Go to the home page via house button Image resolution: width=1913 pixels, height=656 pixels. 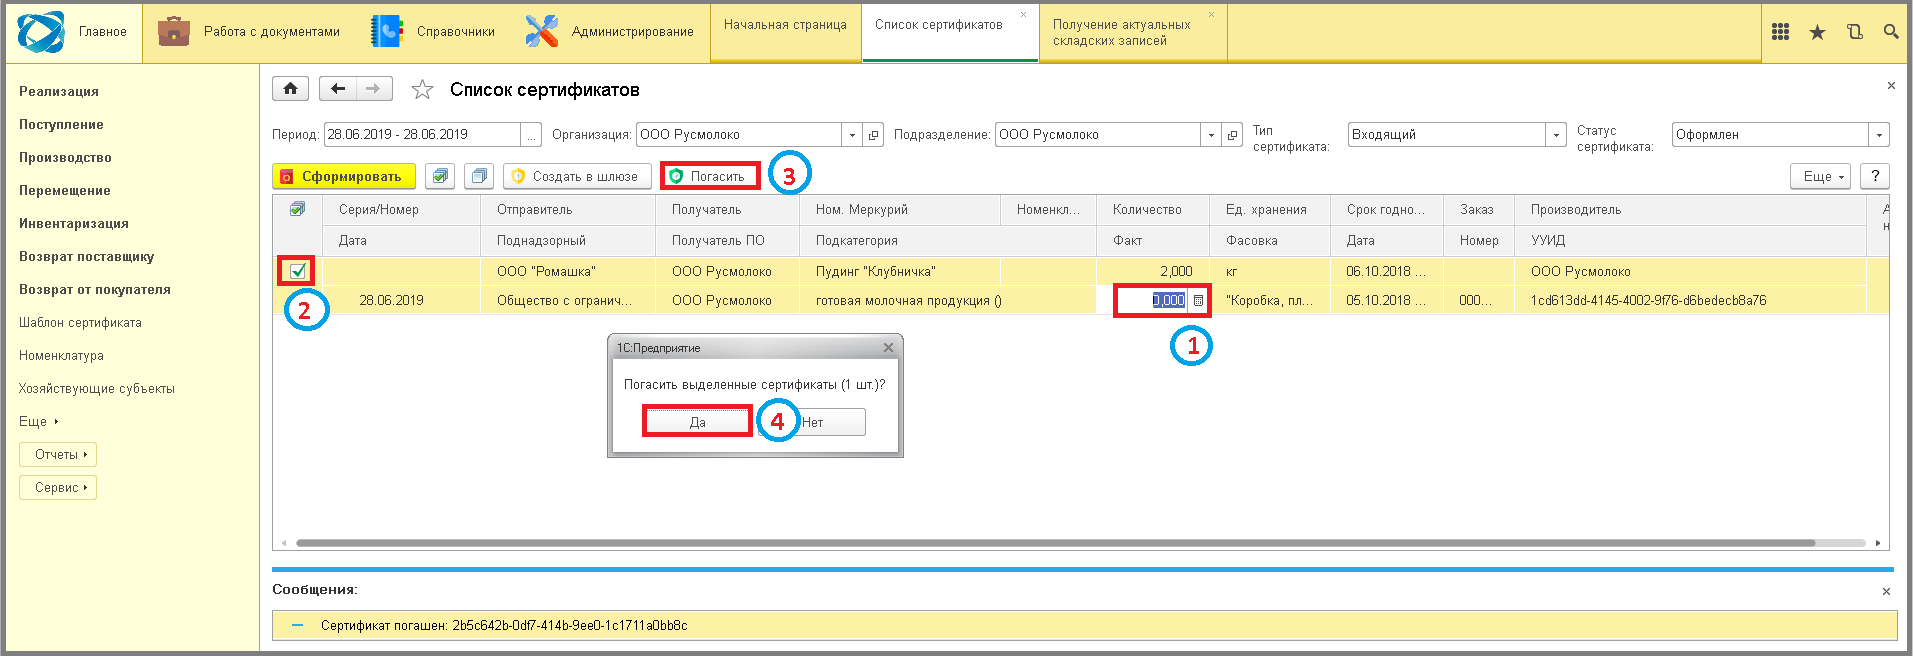[x=290, y=89]
